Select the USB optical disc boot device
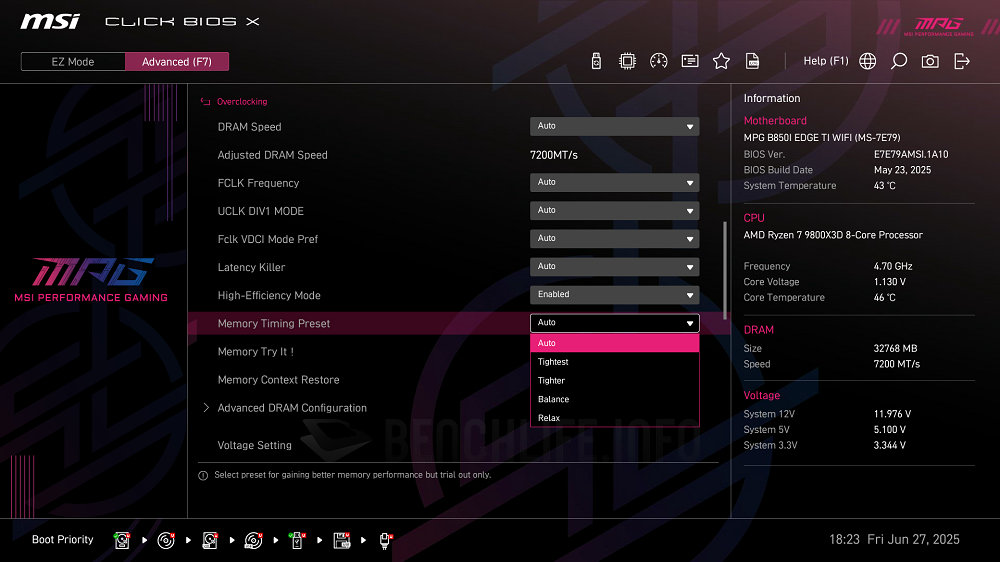Screen dimensions: 1000x562 [253, 540]
